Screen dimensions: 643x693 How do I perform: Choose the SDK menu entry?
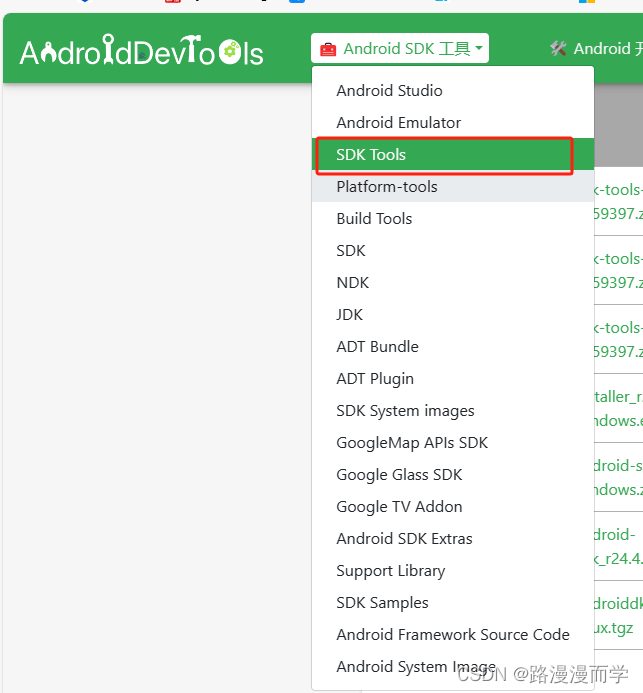tap(453, 251)
